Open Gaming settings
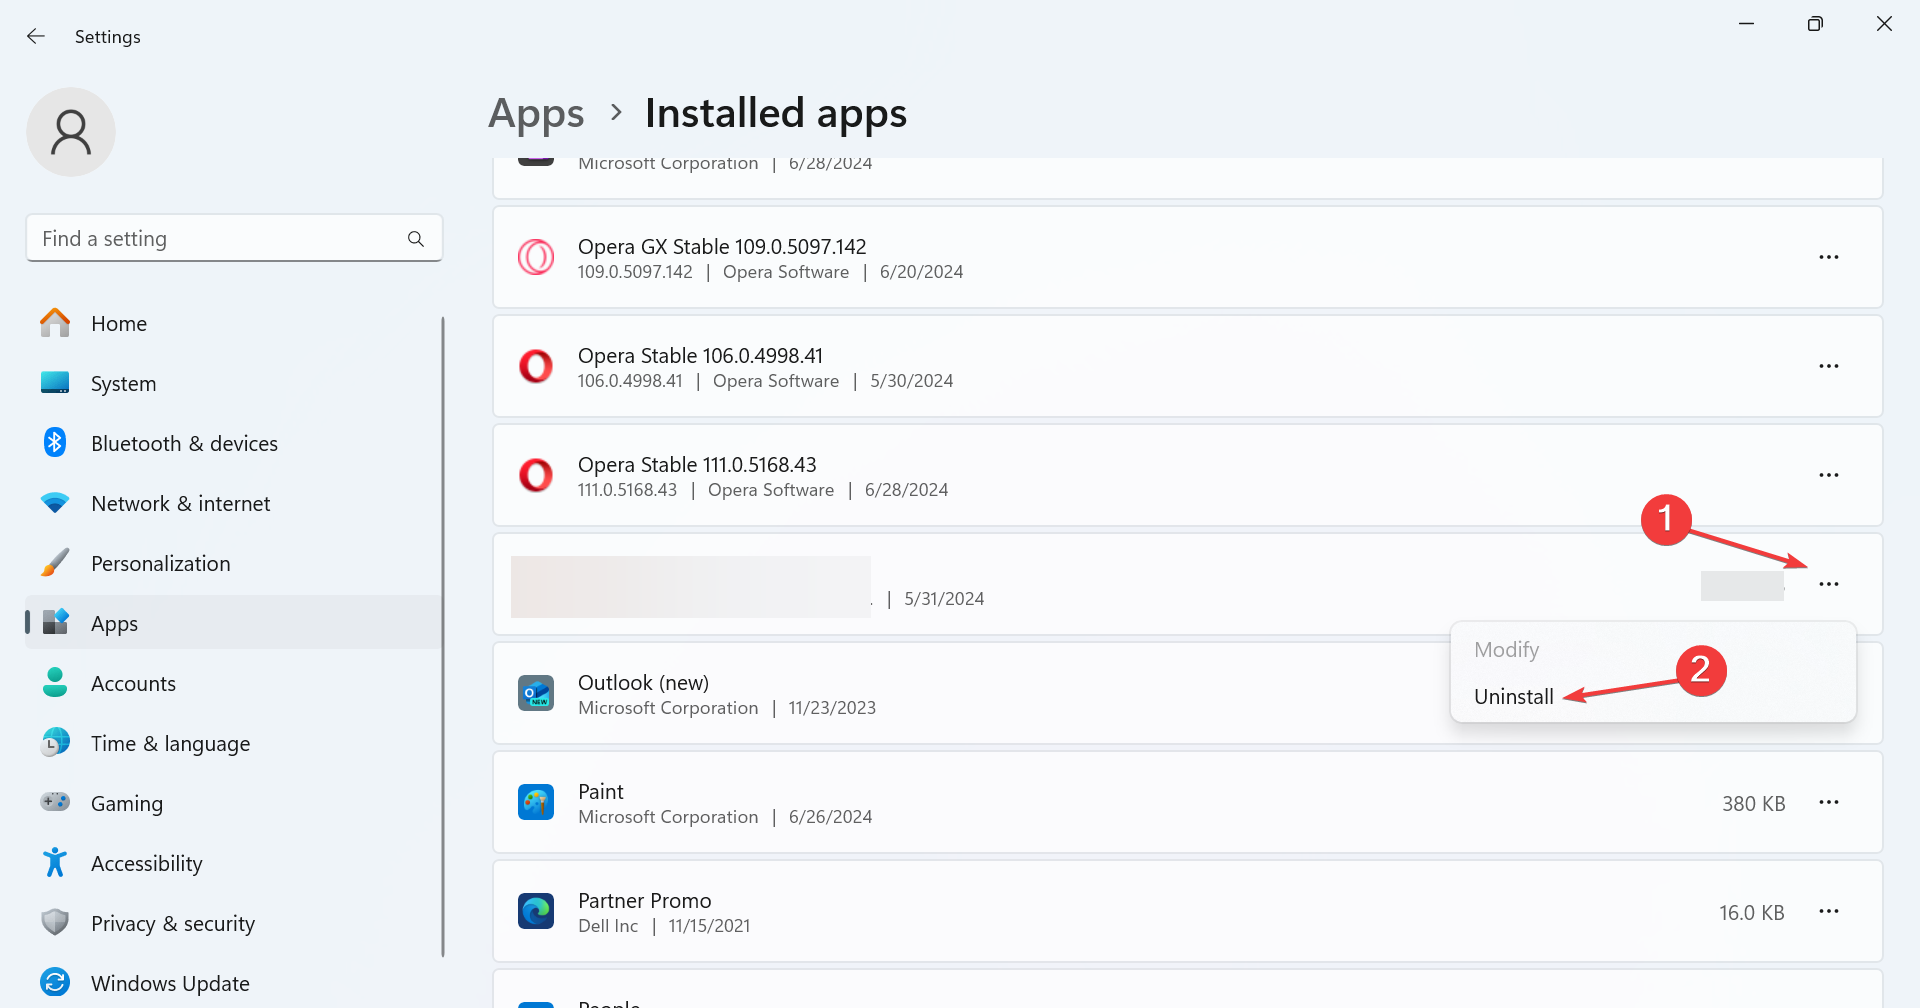Screen dimensions: 1920x1008 click(234, 803)
